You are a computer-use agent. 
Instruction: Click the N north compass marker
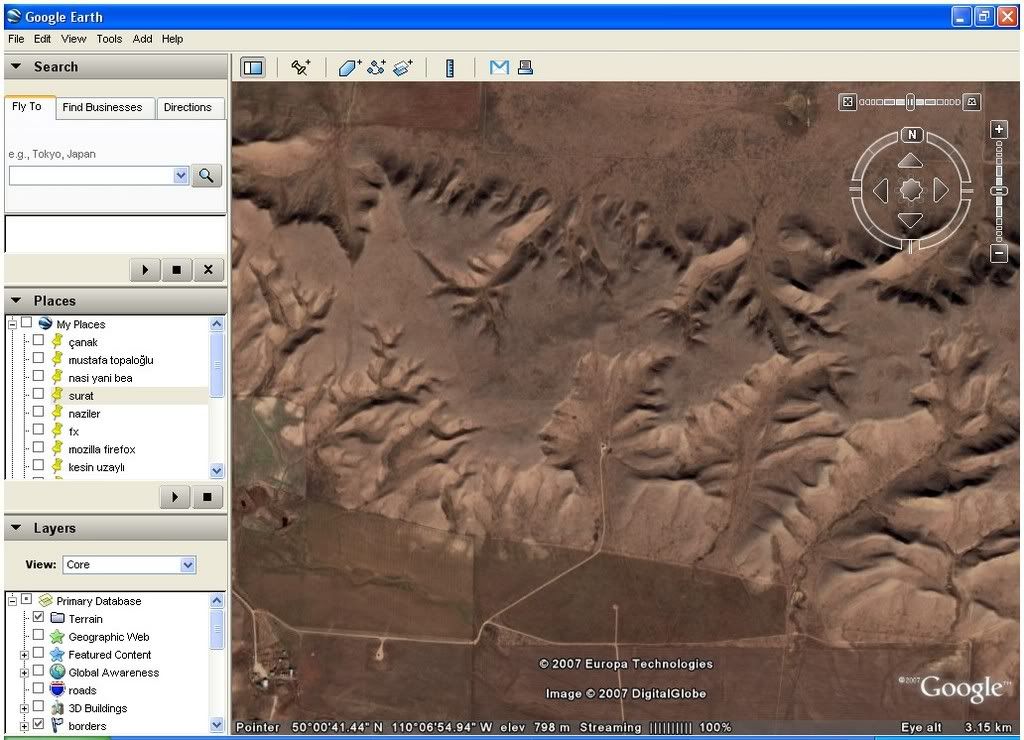[912, 135]
